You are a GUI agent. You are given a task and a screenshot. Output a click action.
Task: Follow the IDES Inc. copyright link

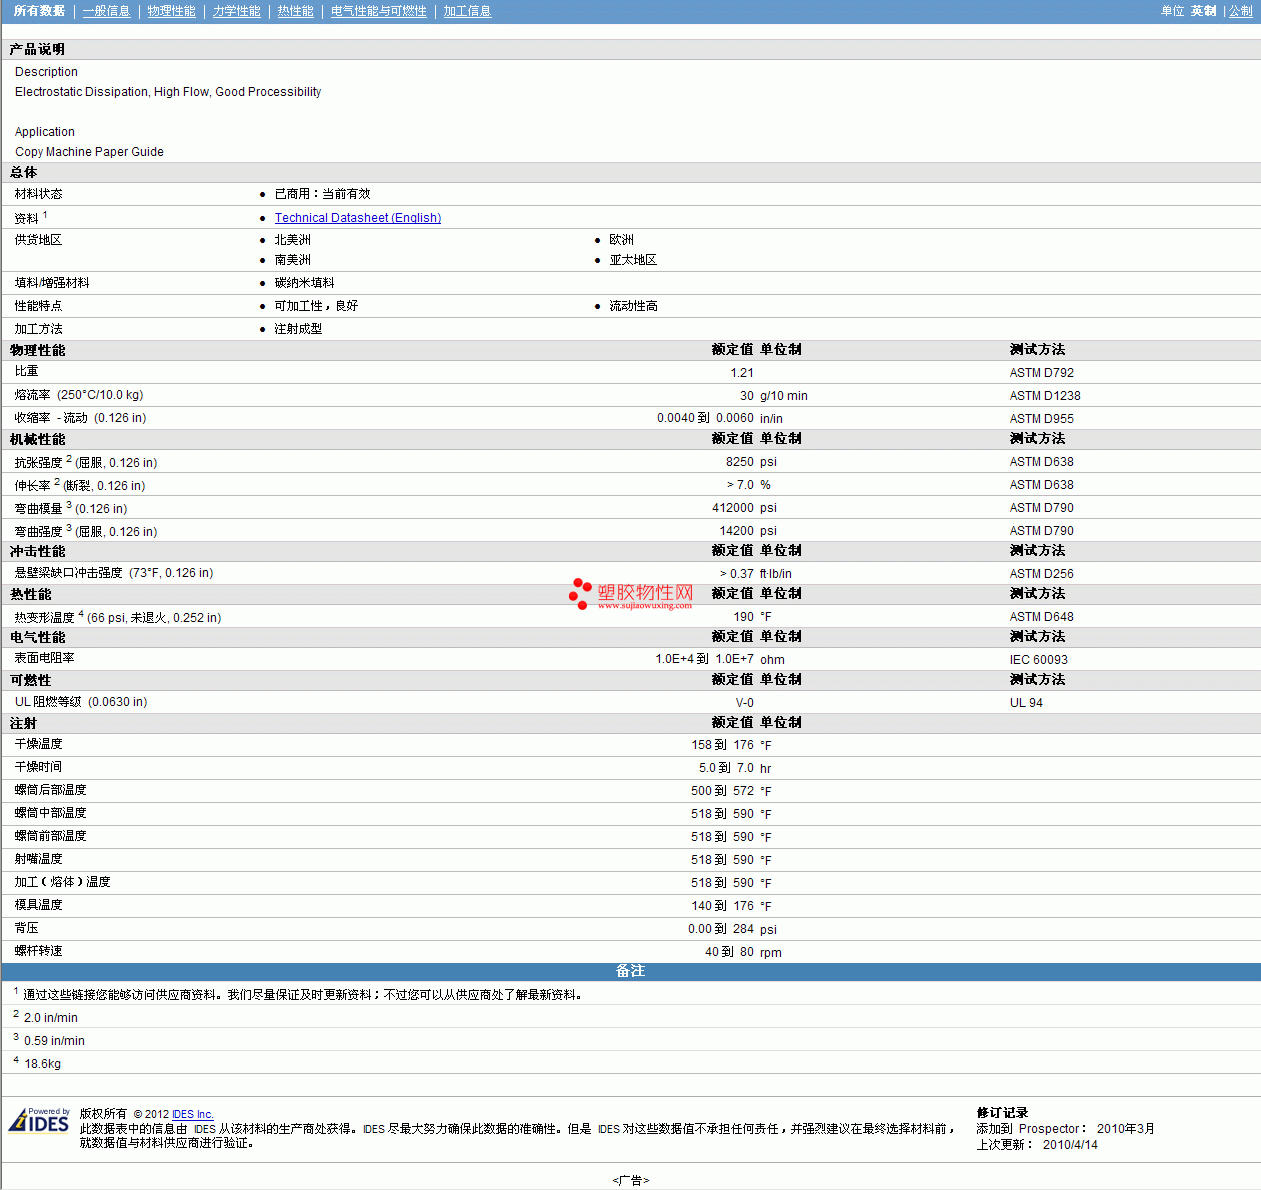[x=192, y=1114]
